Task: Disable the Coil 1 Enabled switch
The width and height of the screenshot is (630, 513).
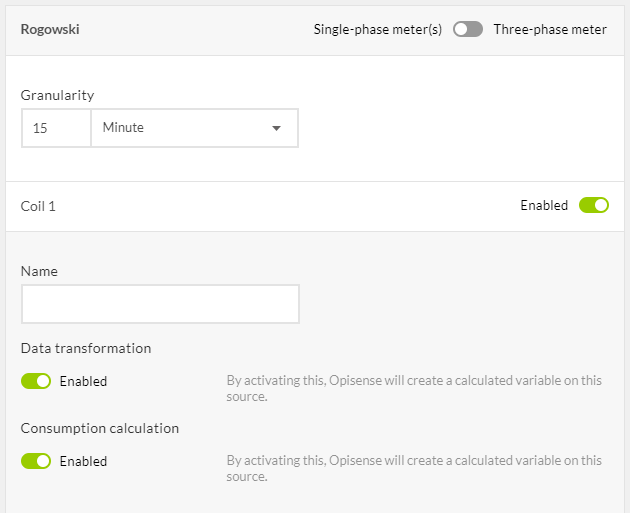Action: tap(594, 206)
